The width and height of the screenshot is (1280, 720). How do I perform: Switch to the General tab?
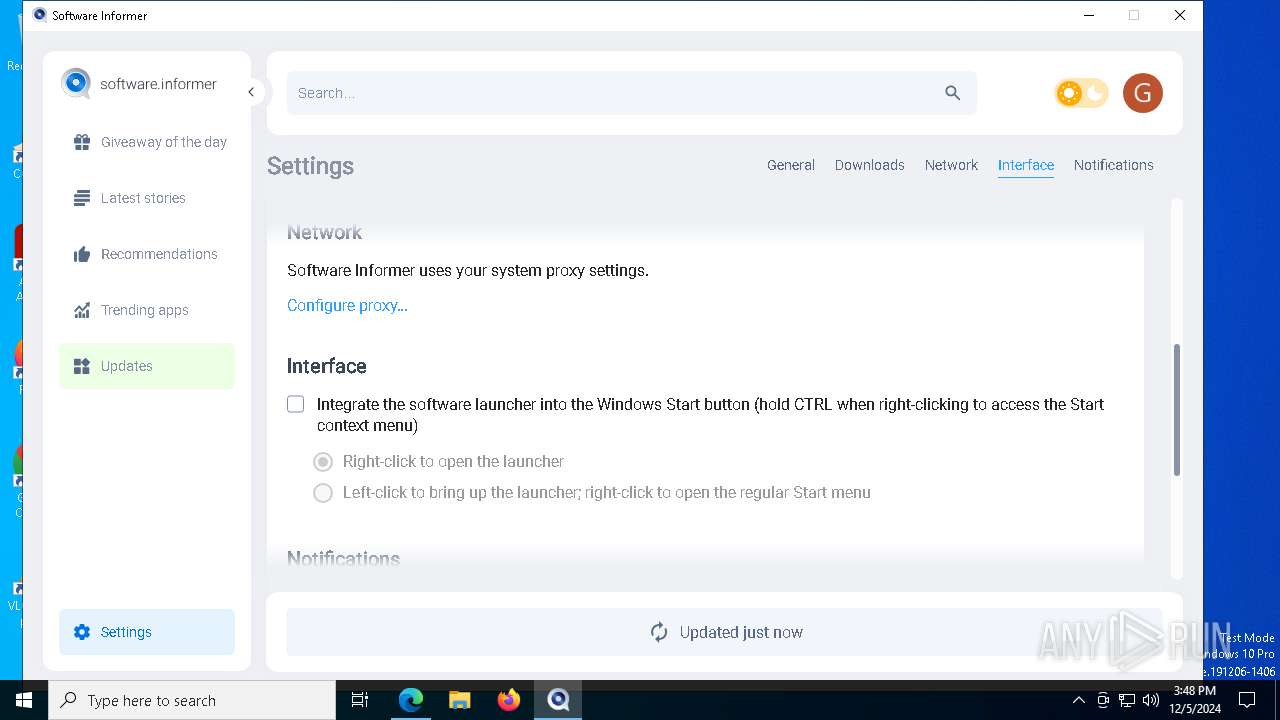pyautogui.click(x=791, y=165)
